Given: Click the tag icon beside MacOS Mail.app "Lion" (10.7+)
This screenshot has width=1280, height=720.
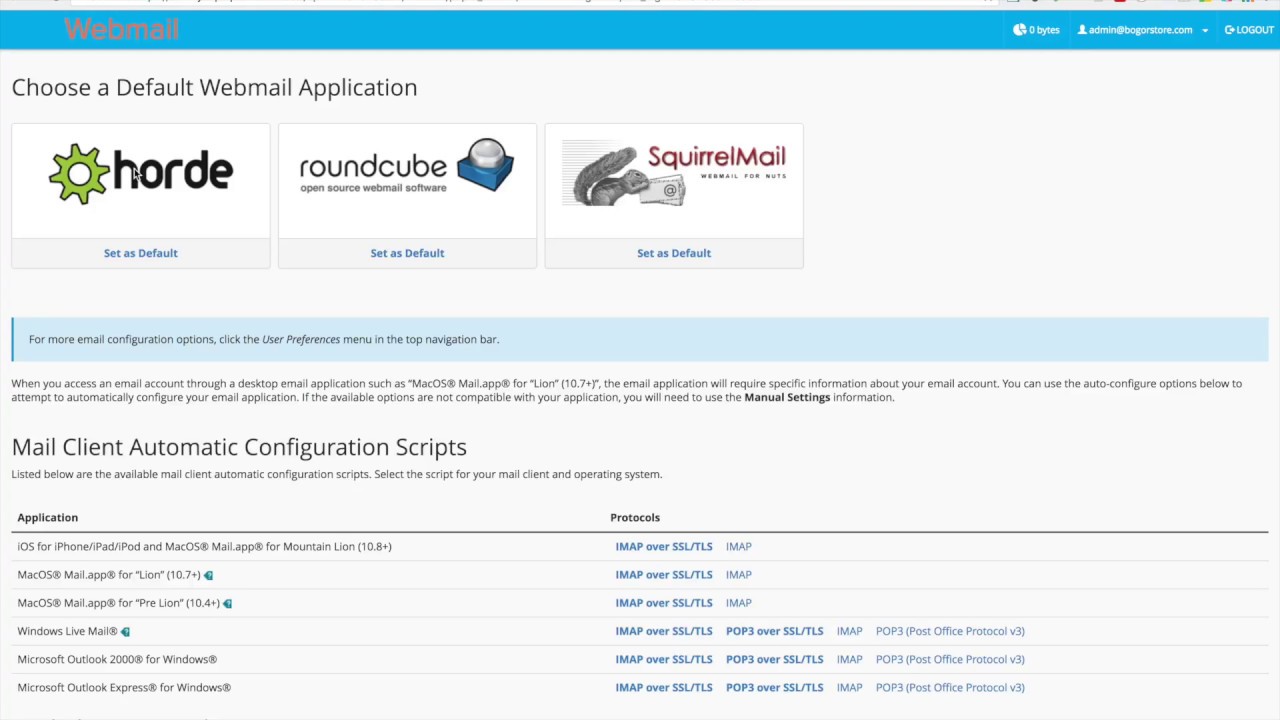Looking at the screenshot, I should point(208,575).
